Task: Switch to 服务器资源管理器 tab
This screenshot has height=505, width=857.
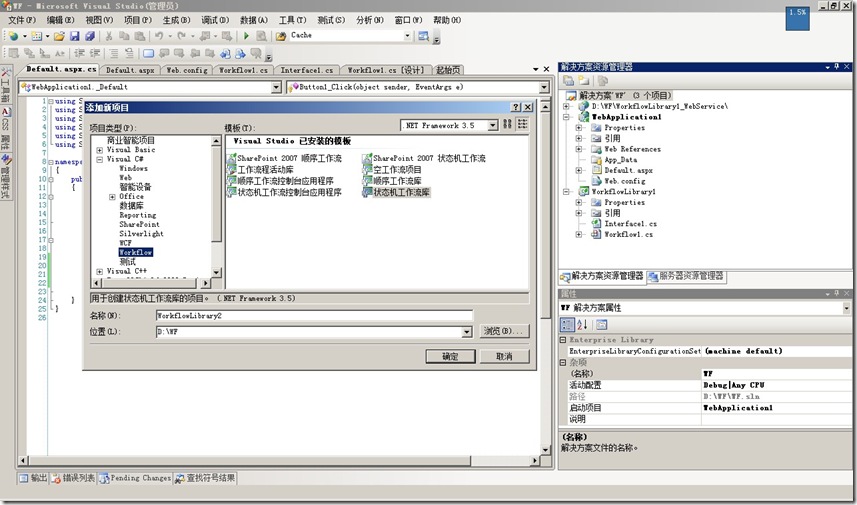Action: tap(686, 277)
